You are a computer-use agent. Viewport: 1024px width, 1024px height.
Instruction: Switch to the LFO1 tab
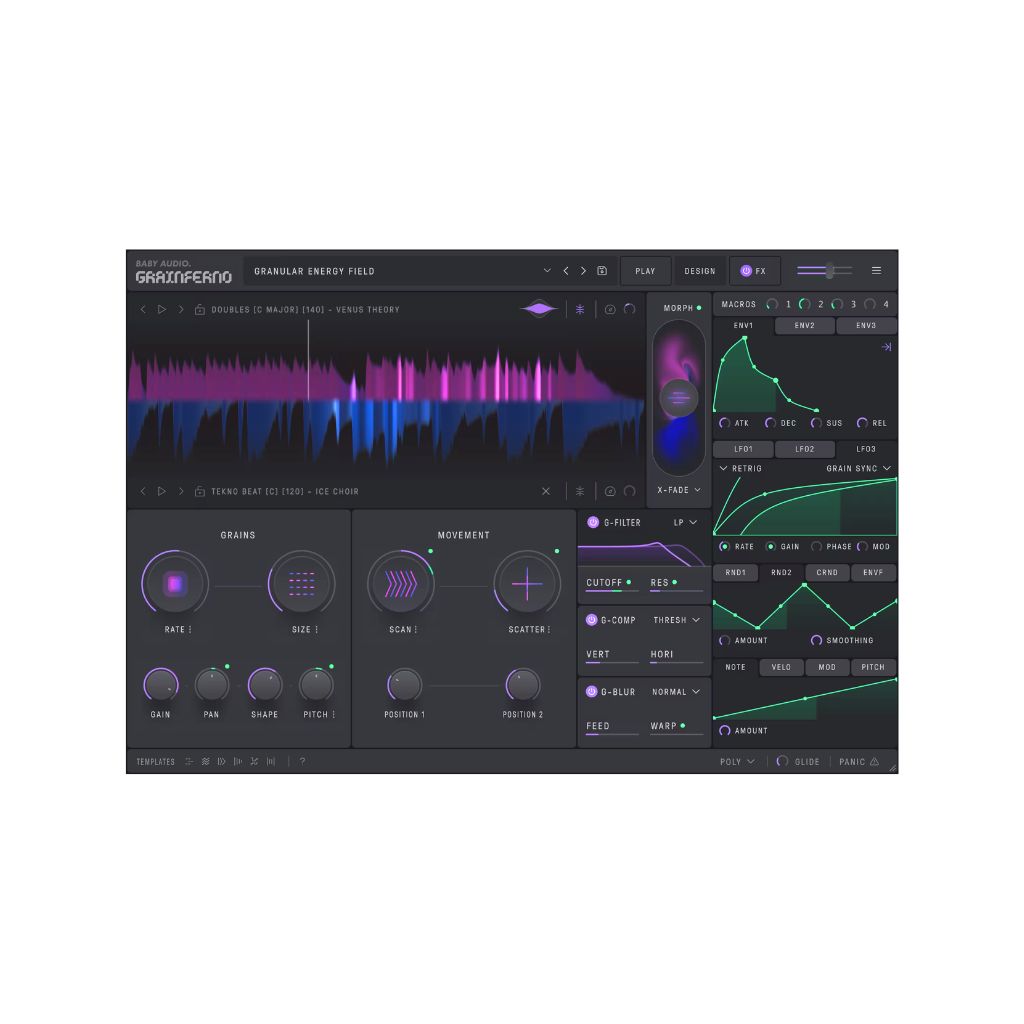point(743,449)
